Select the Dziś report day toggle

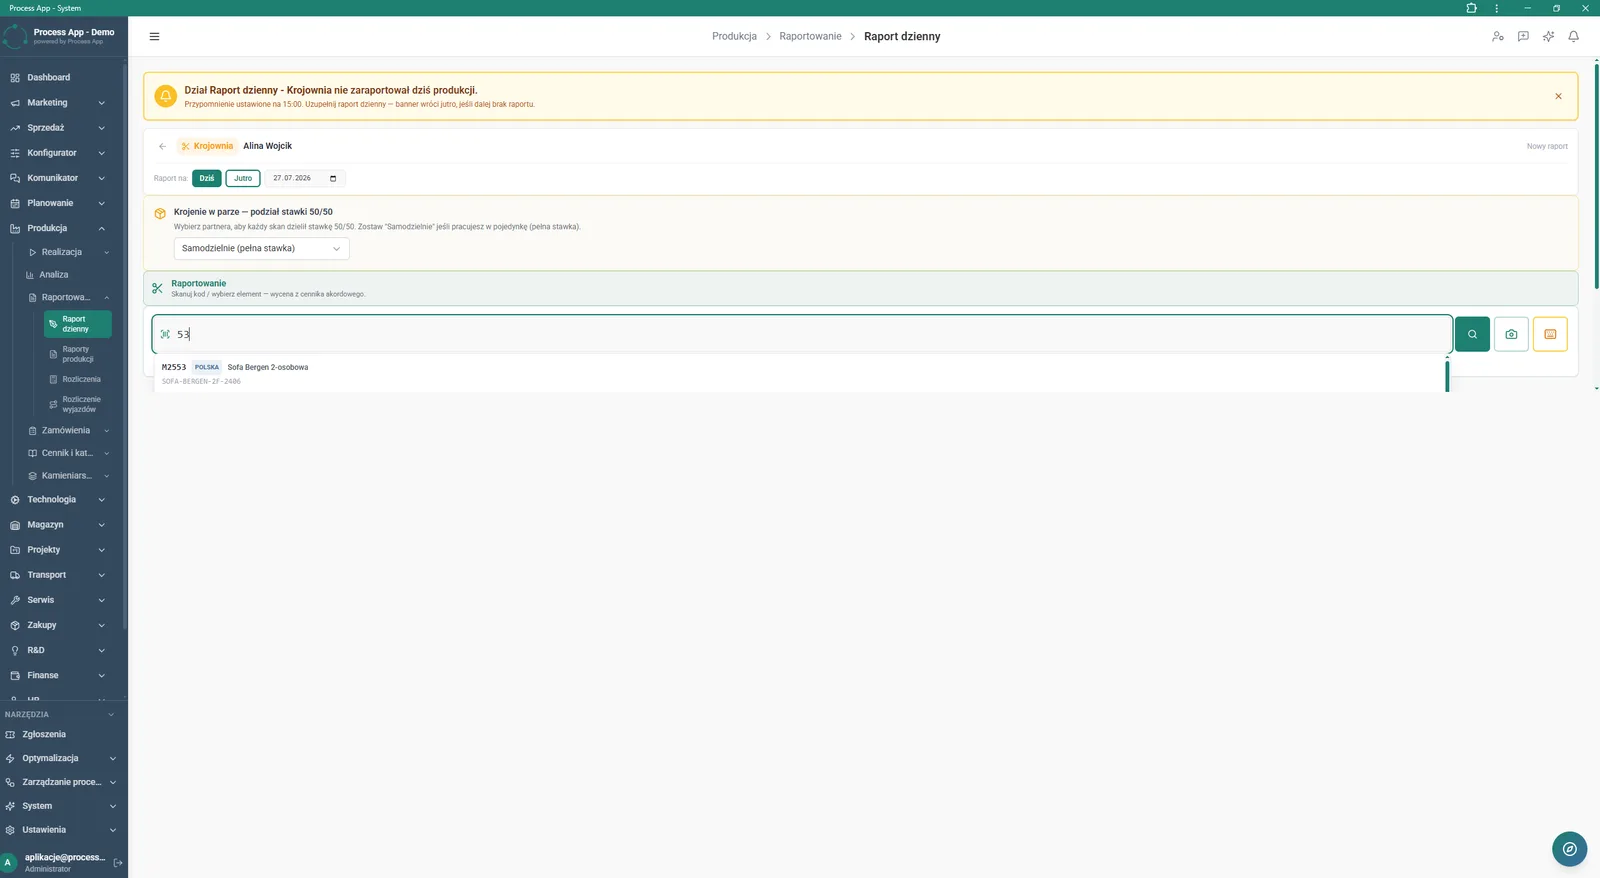(207, 178)
